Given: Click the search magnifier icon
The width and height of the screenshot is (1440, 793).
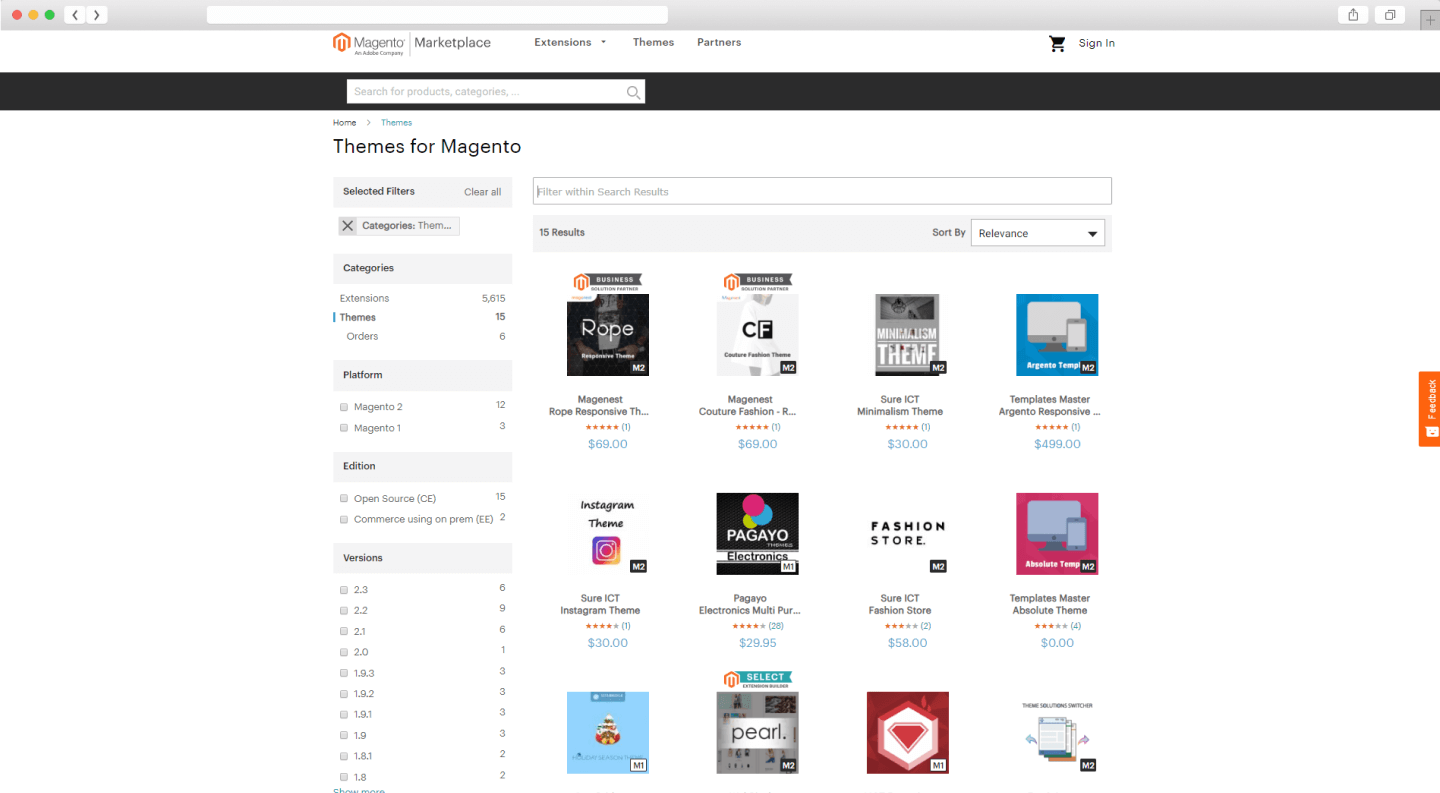Looking at the screenshot, I should 633,92.
